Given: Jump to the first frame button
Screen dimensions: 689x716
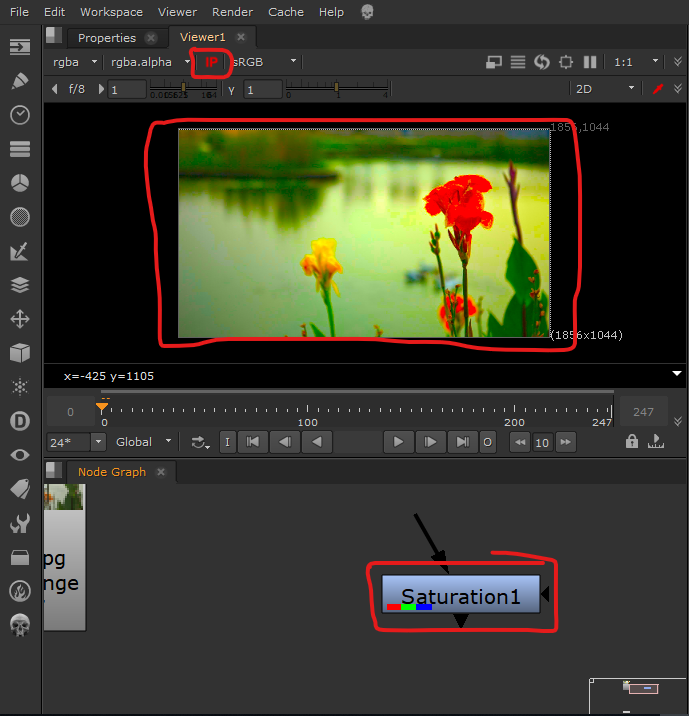Looking at the screenshot, I should pyautogui.click(x=254, y=441).
